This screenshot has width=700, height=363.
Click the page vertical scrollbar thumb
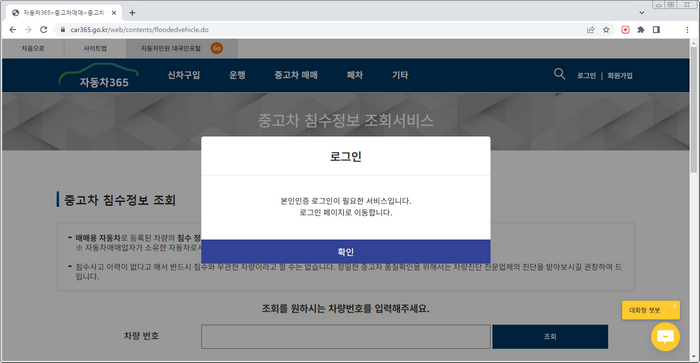coord(693,110)
